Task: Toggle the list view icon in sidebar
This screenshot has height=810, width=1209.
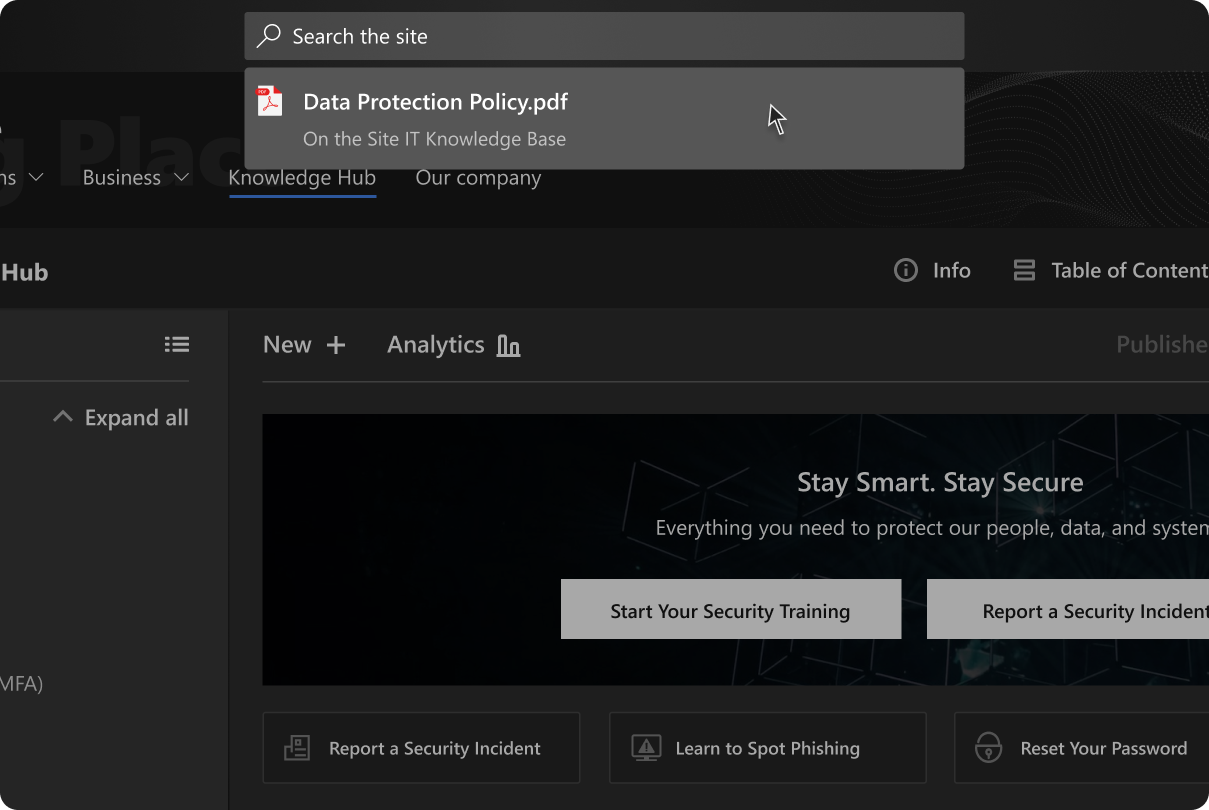Action: tap(177, 345)
